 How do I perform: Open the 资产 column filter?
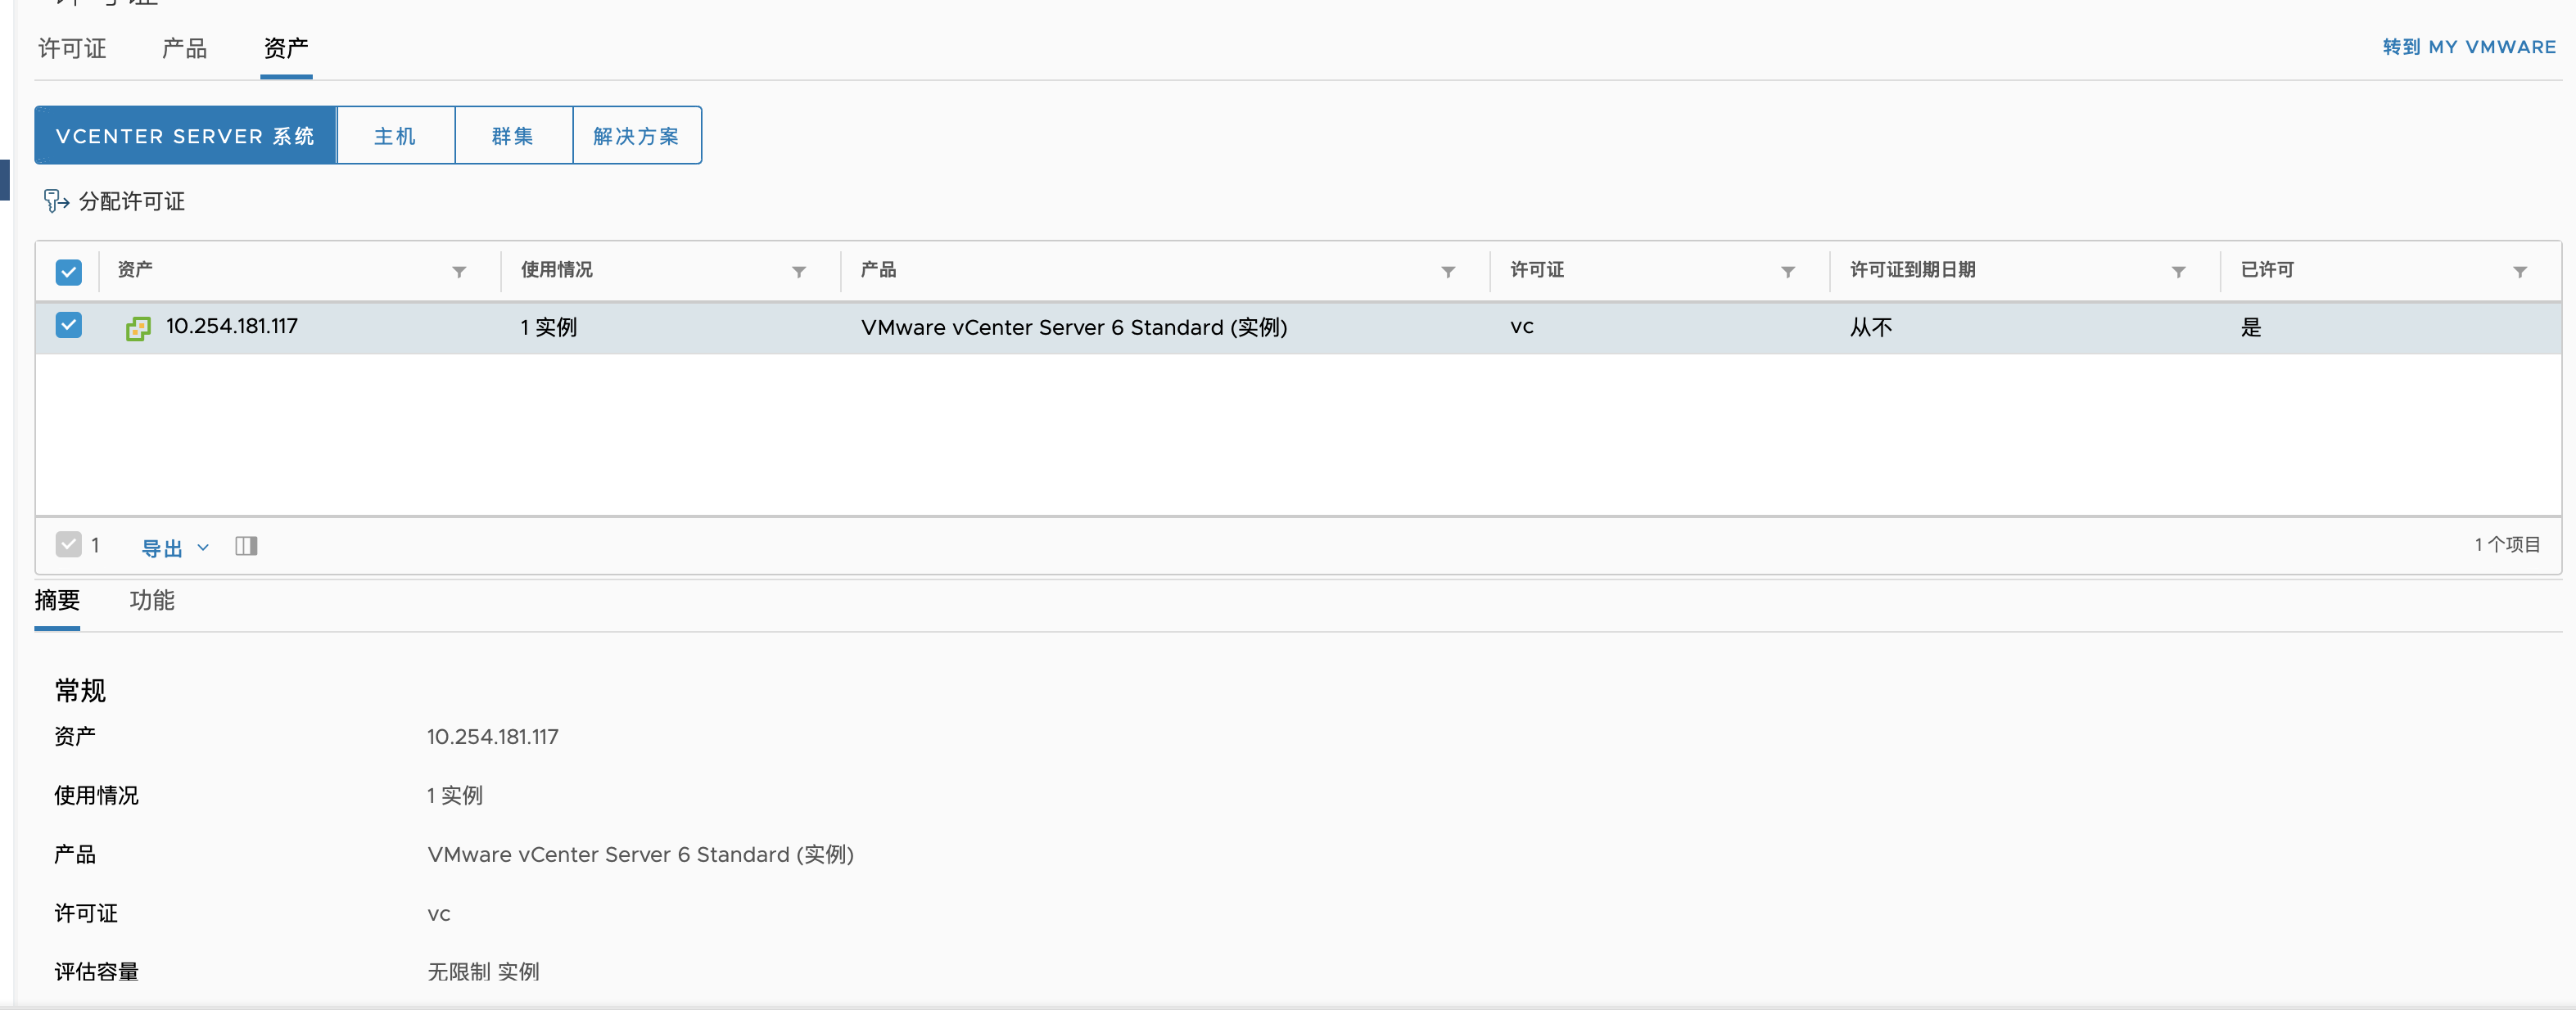pyautogui.click(x=459, y=272)
